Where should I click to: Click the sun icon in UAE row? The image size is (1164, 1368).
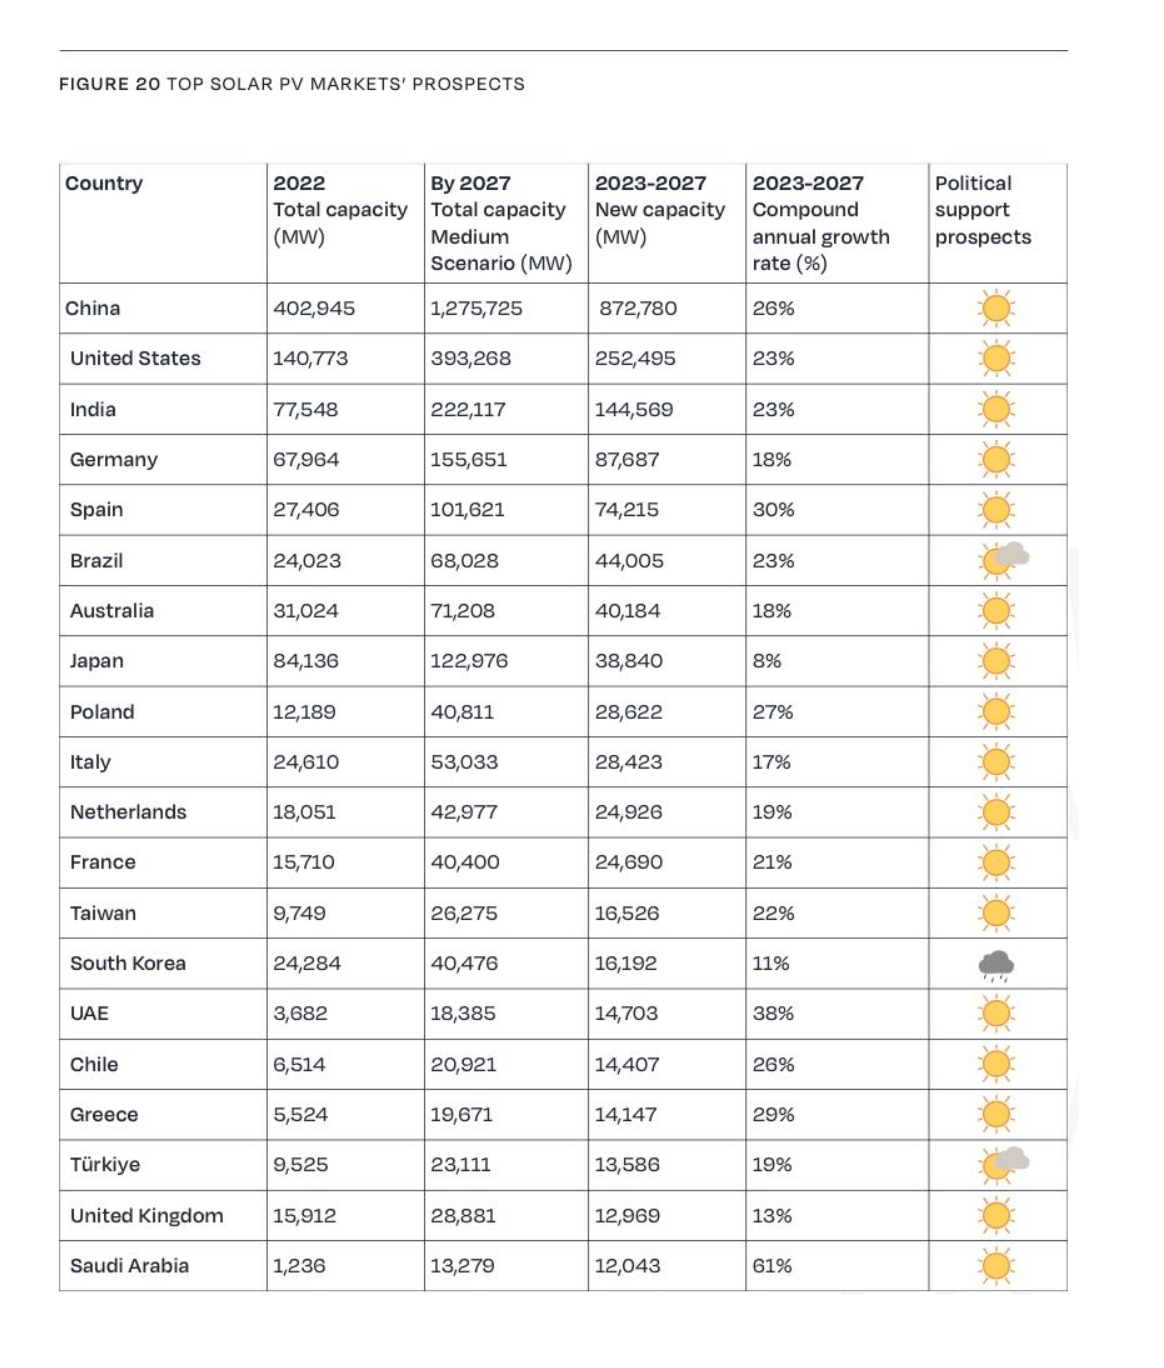(996, 1014)
